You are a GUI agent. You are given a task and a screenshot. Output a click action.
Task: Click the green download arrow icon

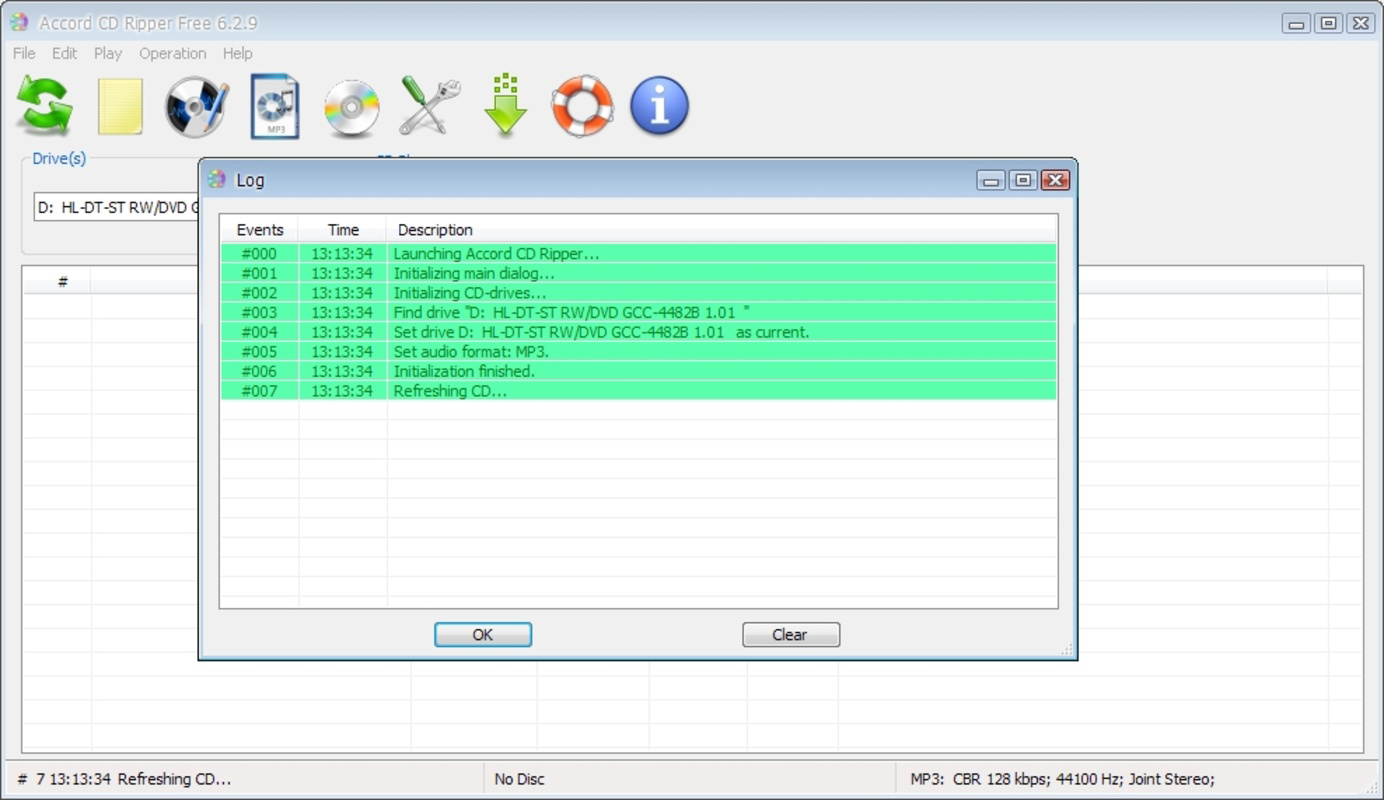pyautogui.click(x=506, y=104)
